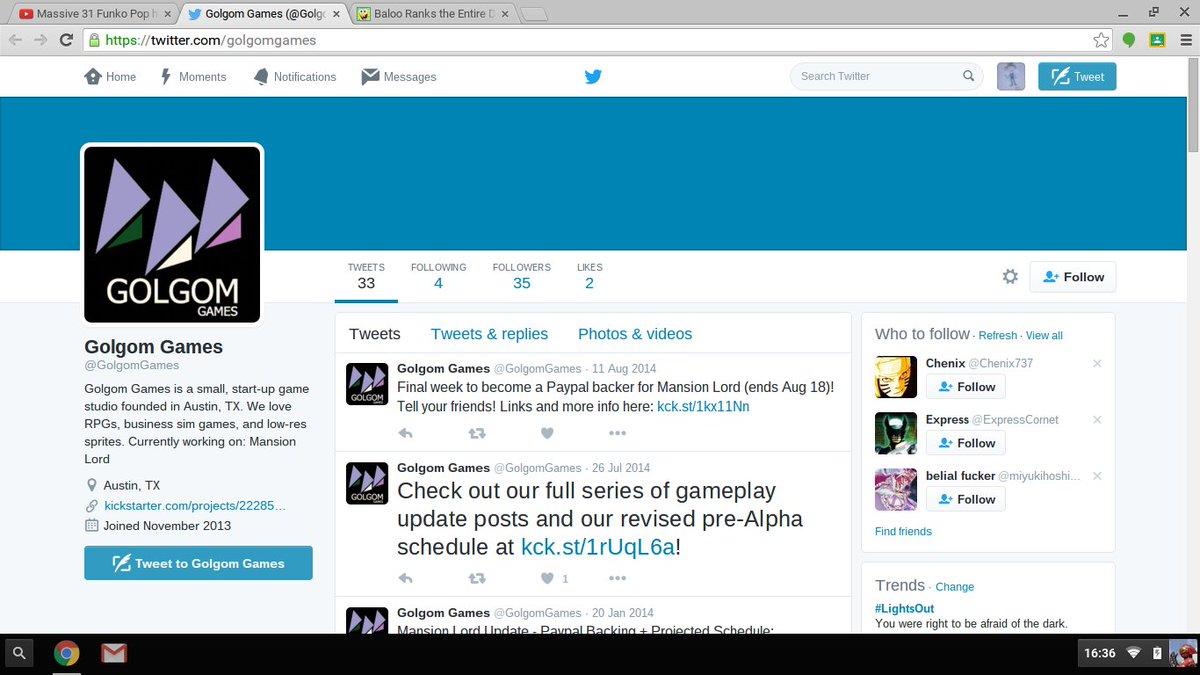Follow belial fucker from suggestions
Image resolution: width=1200 pixels, height=675 pixels.
pyautogui.click(x=965, y=499)
